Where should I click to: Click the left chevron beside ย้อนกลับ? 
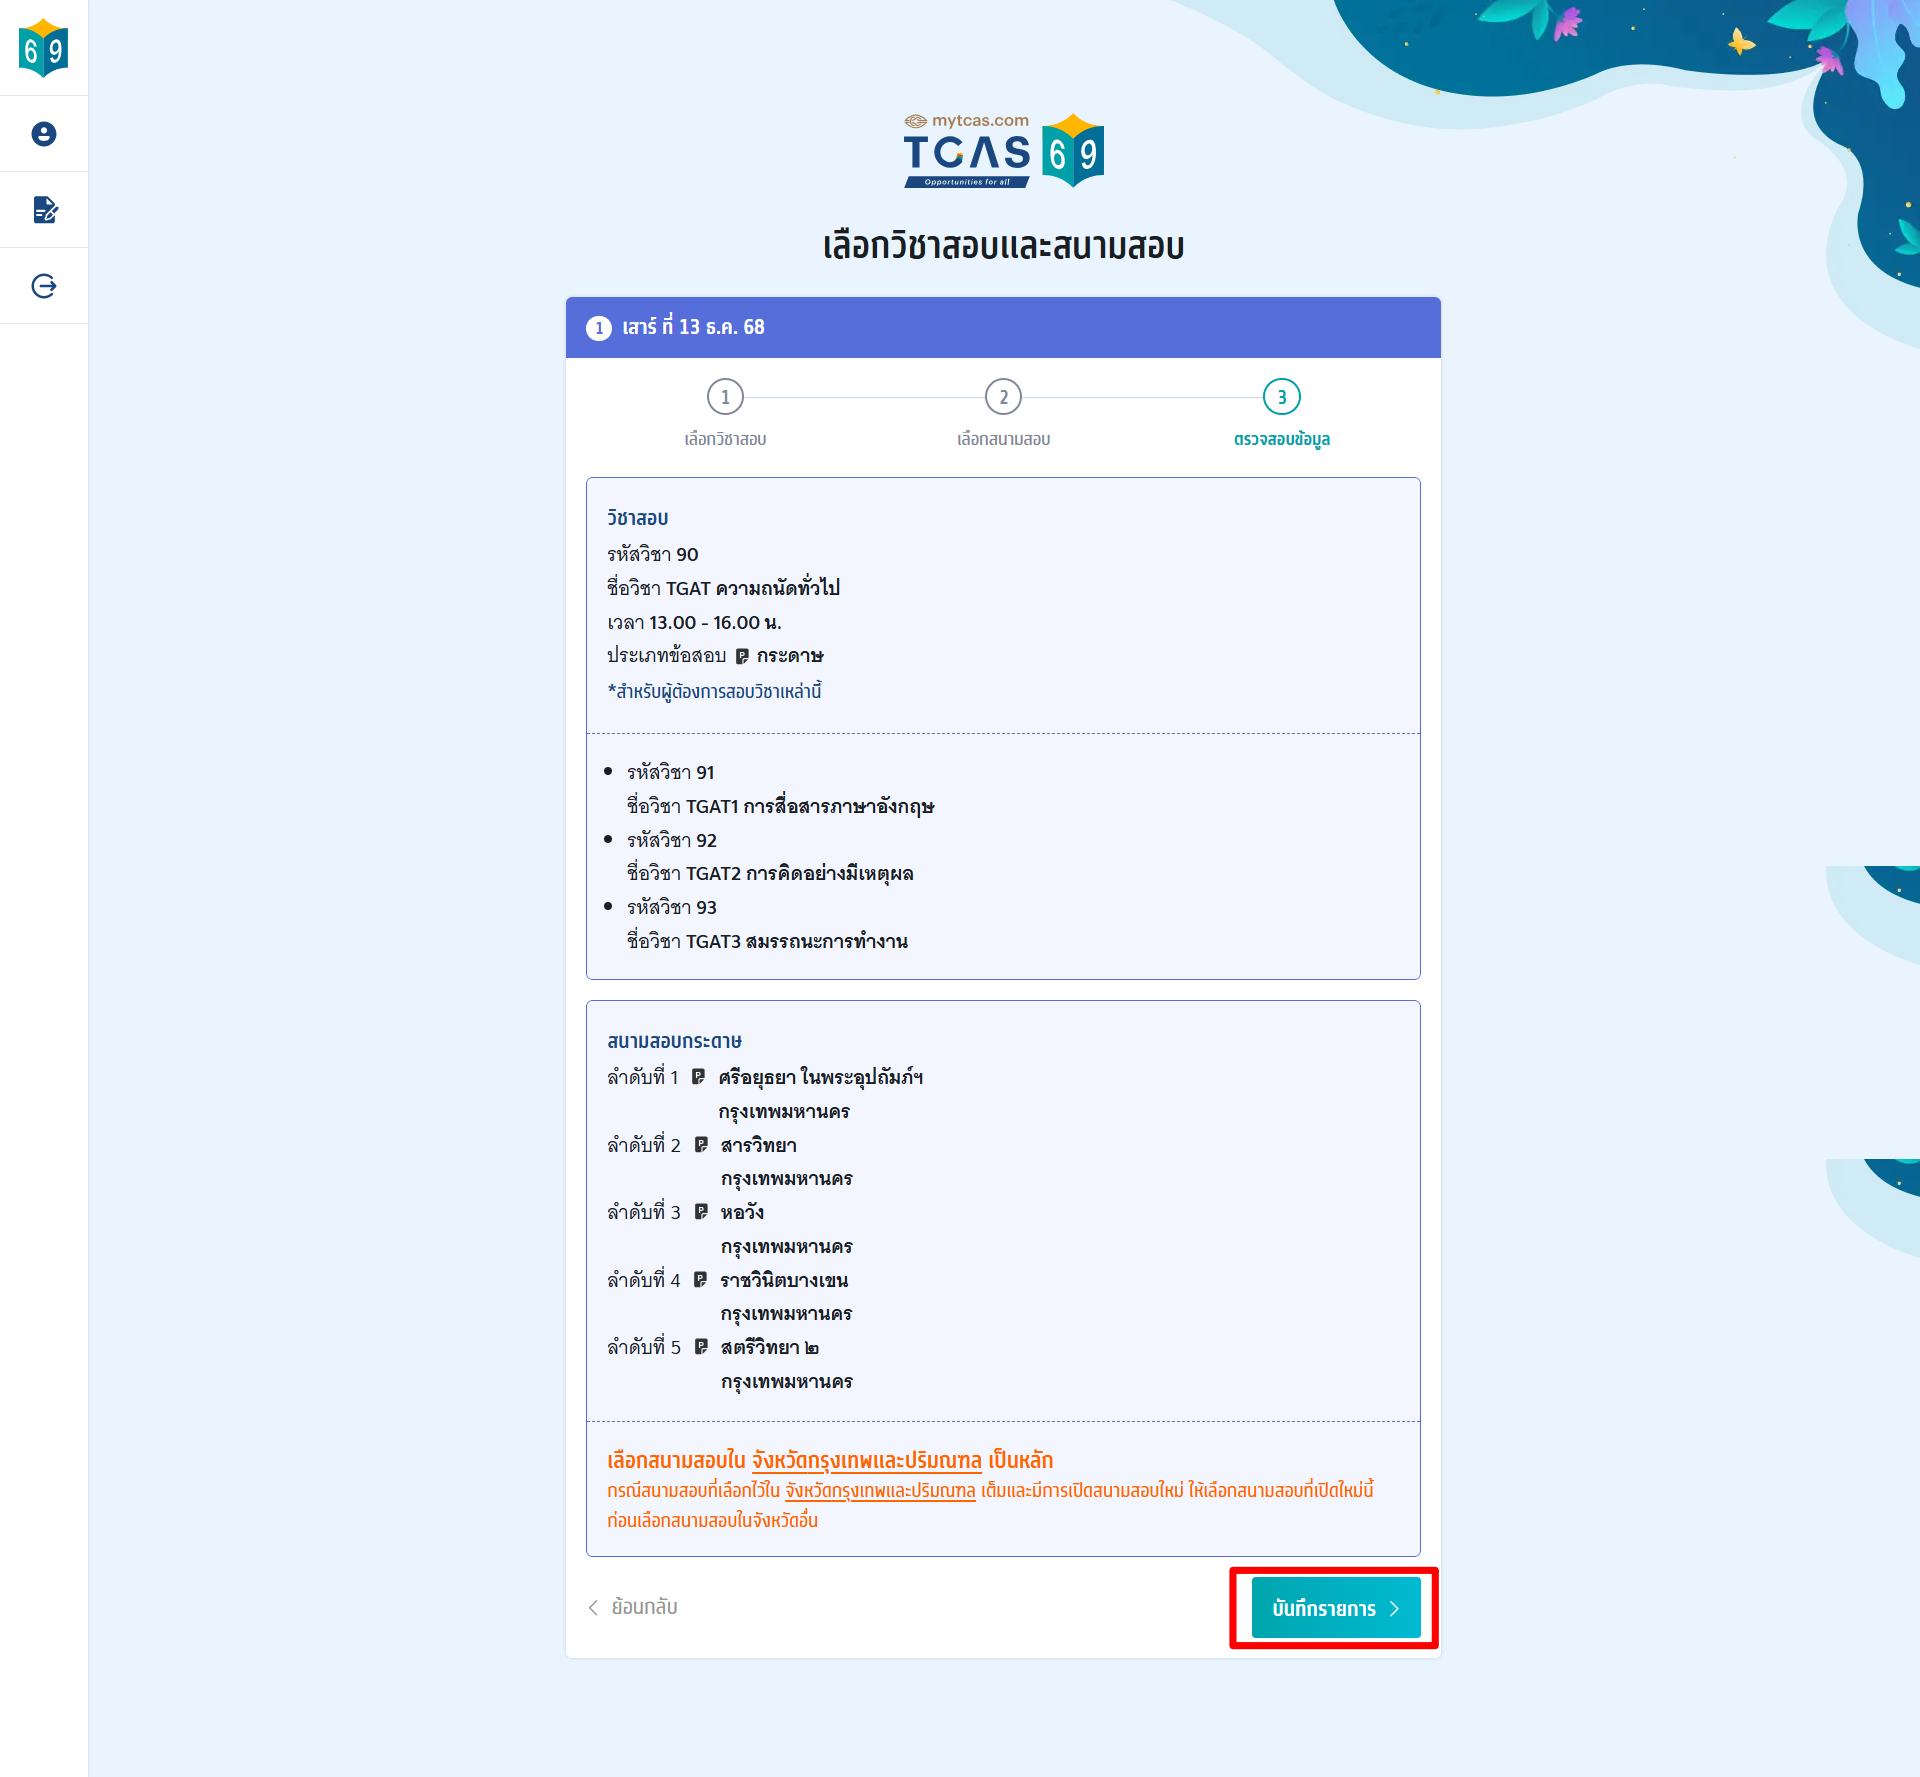point(593,1607)
